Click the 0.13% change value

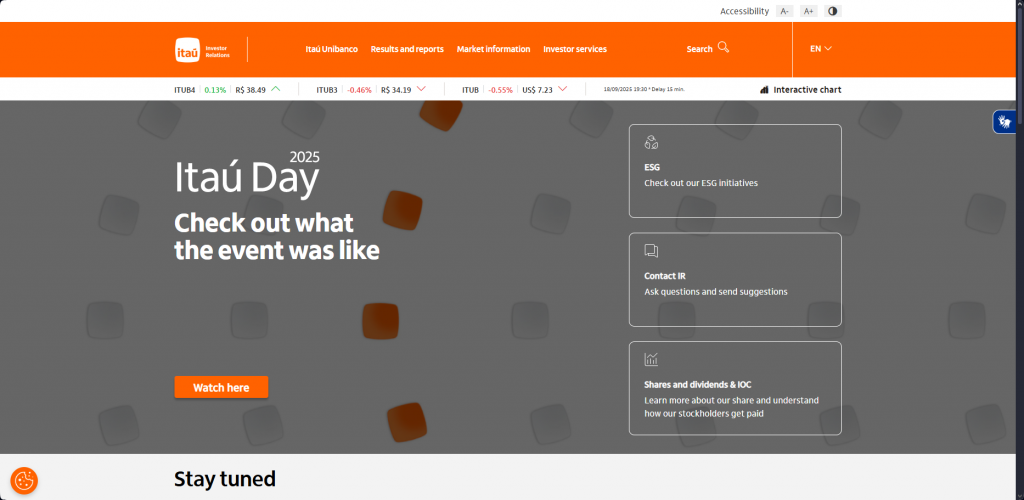tap(215, 90)
